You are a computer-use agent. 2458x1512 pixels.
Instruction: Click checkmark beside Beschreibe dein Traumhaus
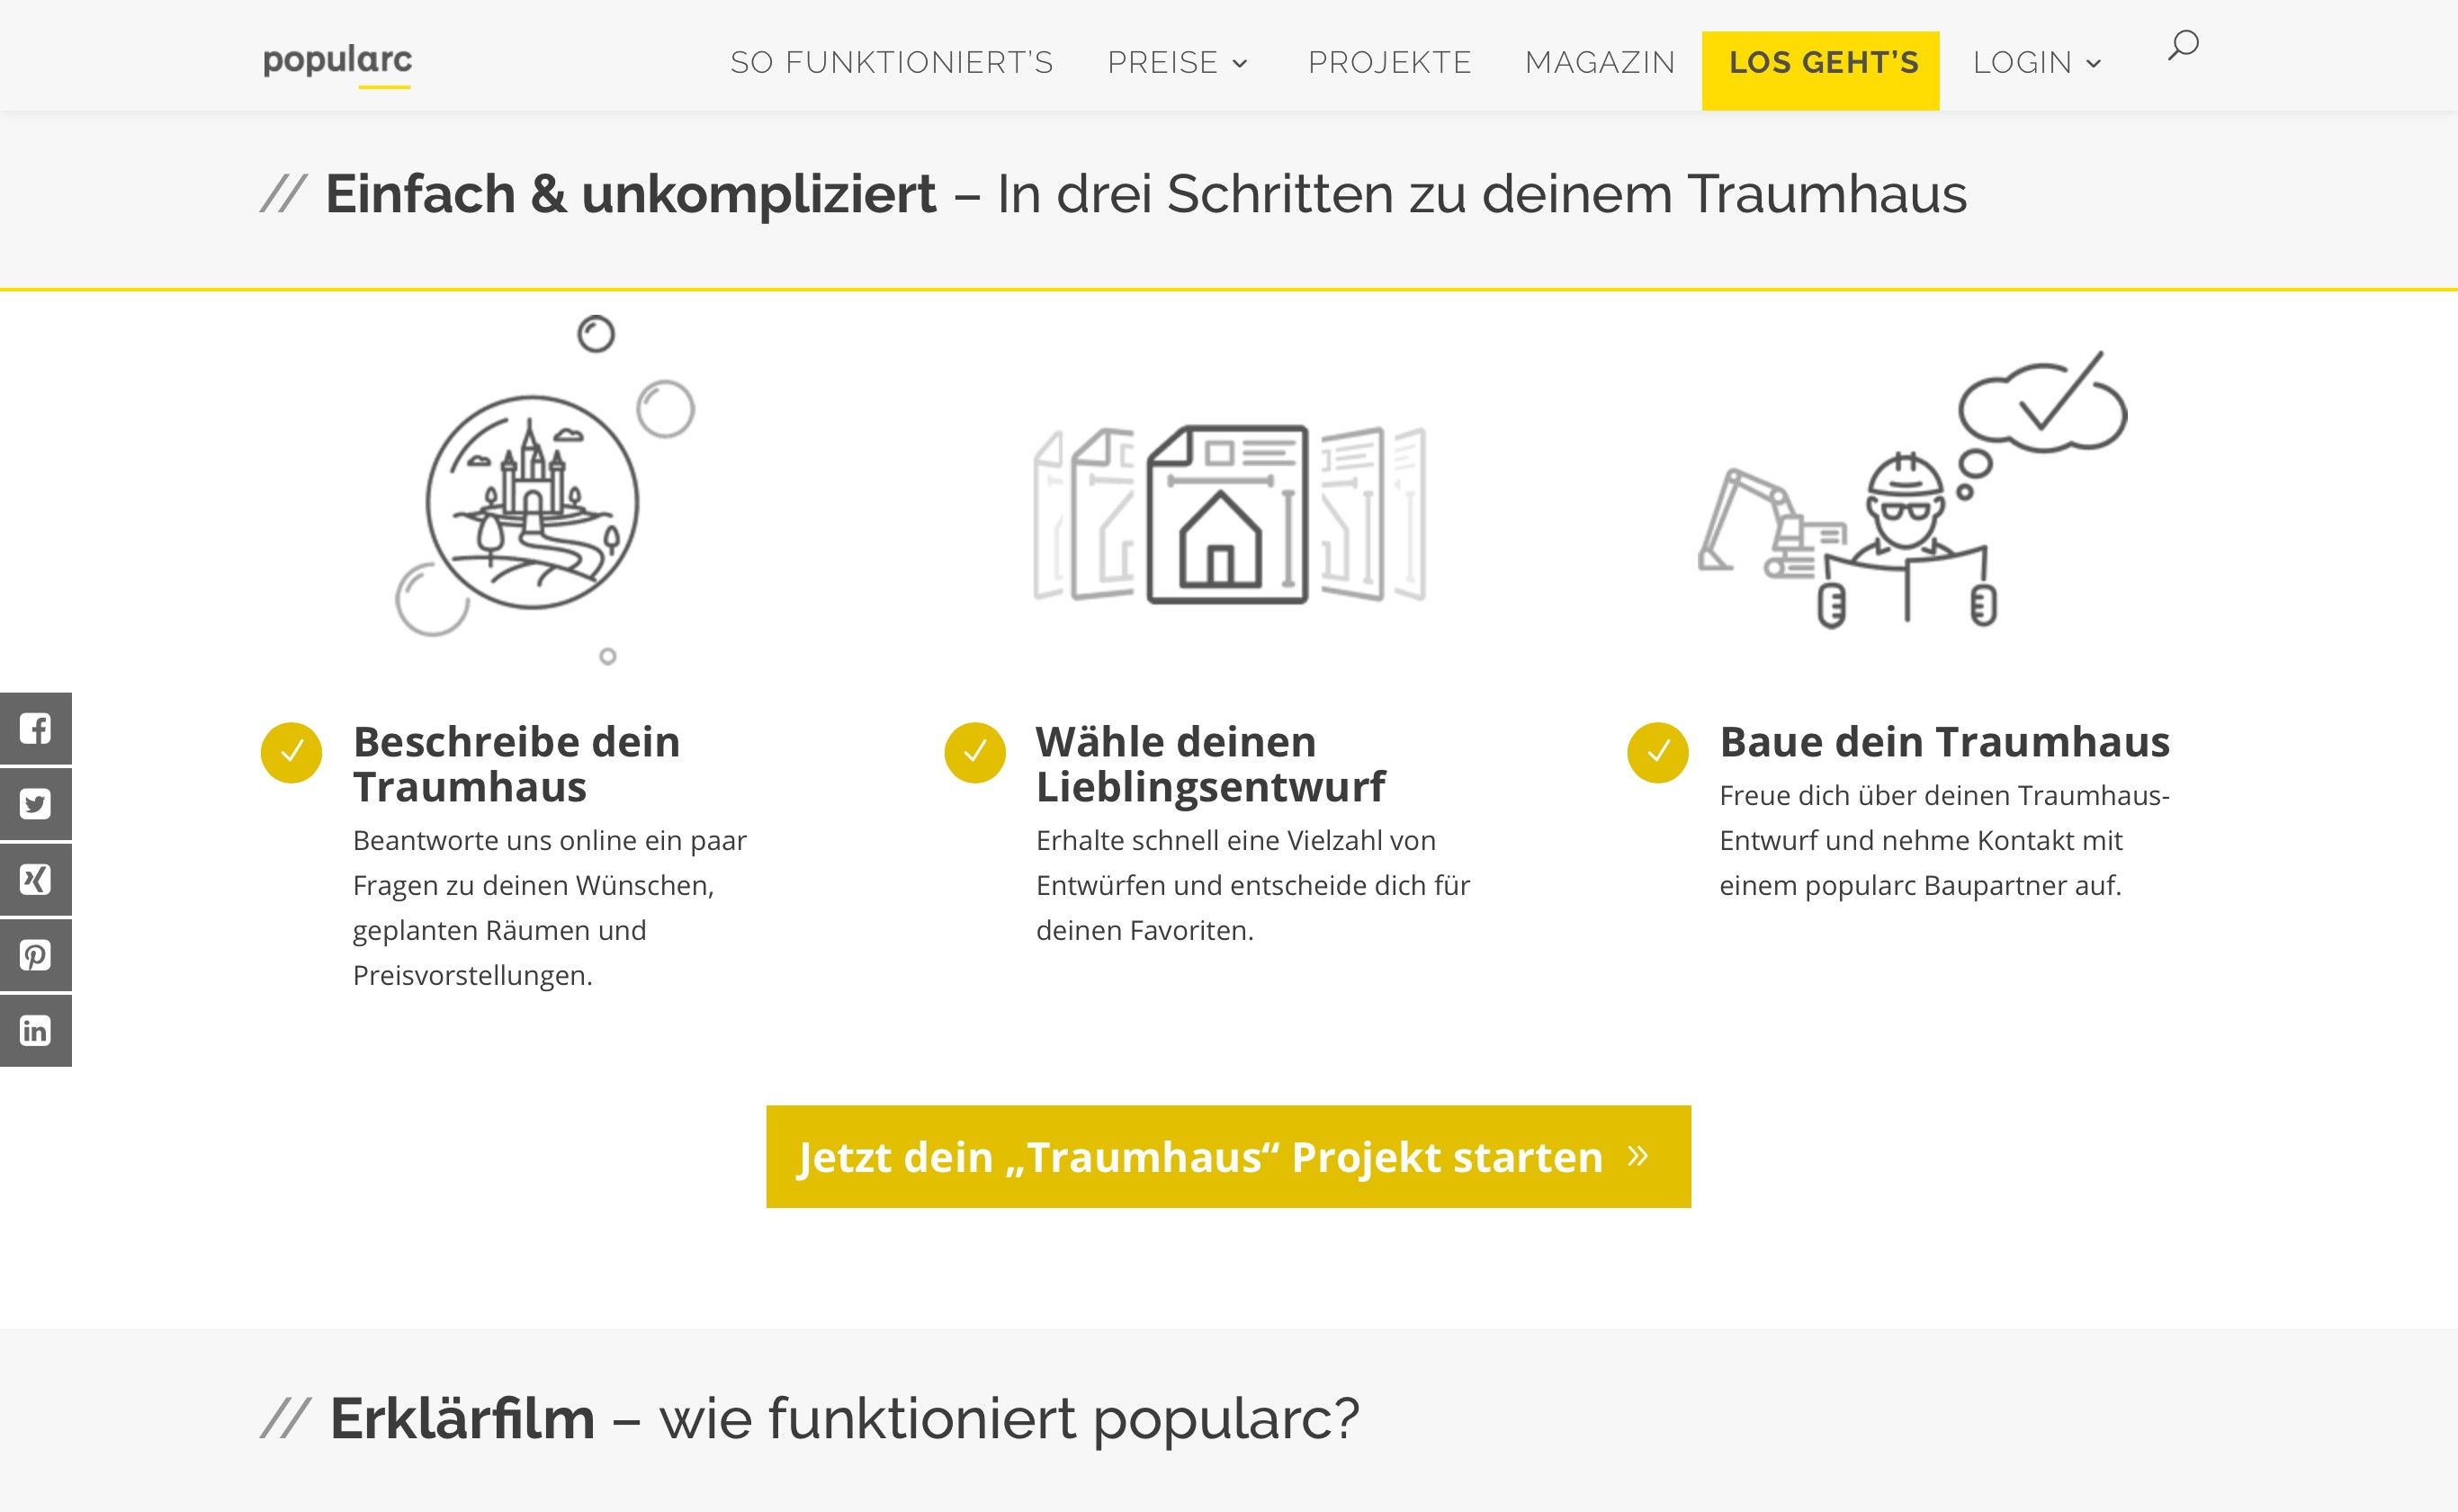[291, 752]
